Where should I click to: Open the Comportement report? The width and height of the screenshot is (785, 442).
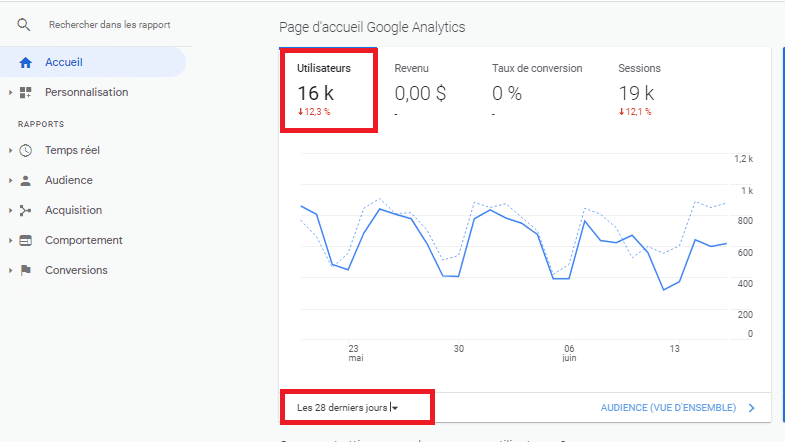(x=84, y=240)
